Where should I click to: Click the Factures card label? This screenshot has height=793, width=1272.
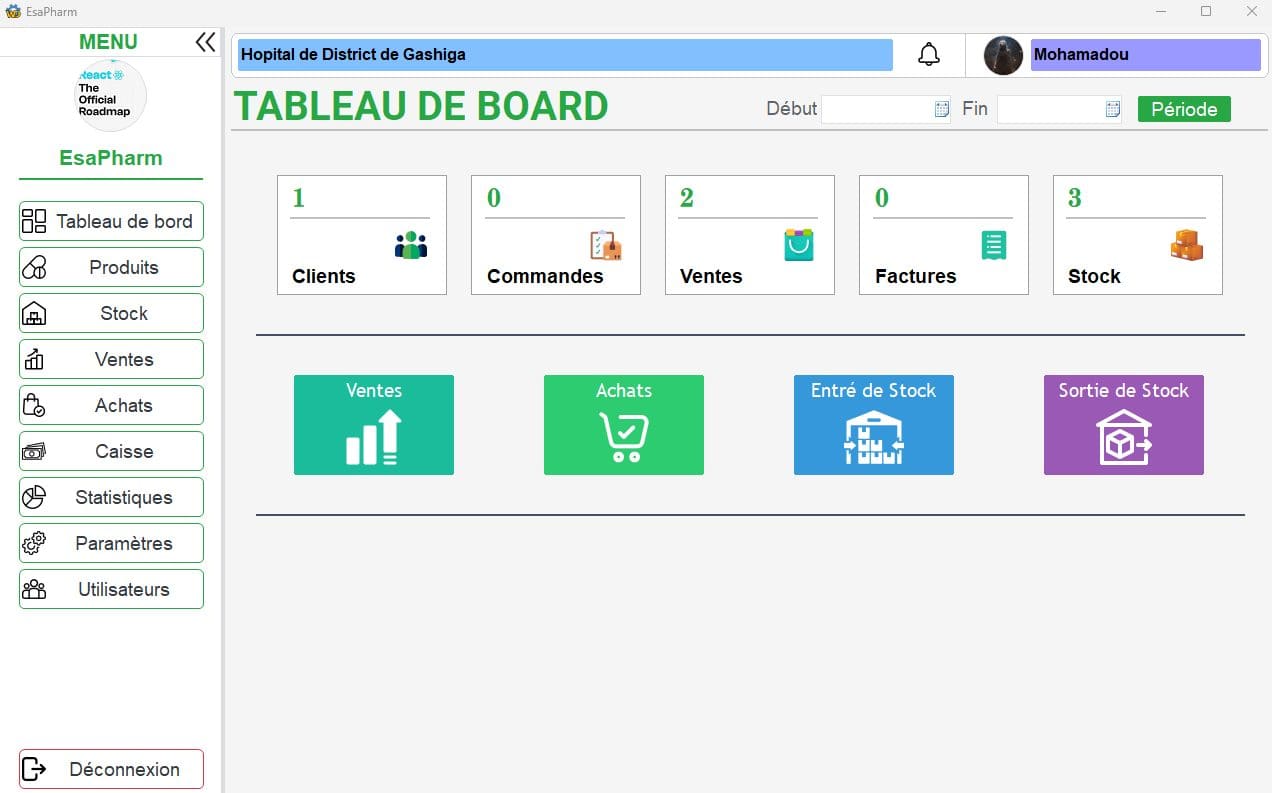(x=916, y=276)
